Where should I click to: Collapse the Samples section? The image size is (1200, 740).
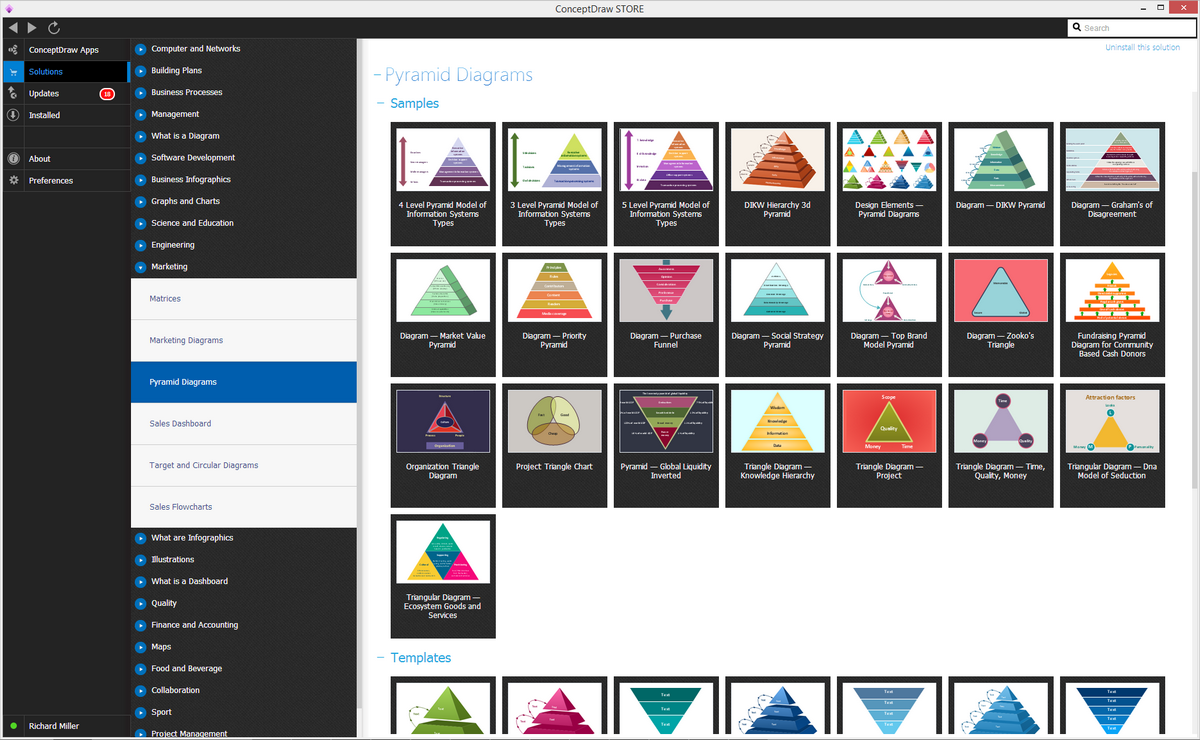[381, 103]
